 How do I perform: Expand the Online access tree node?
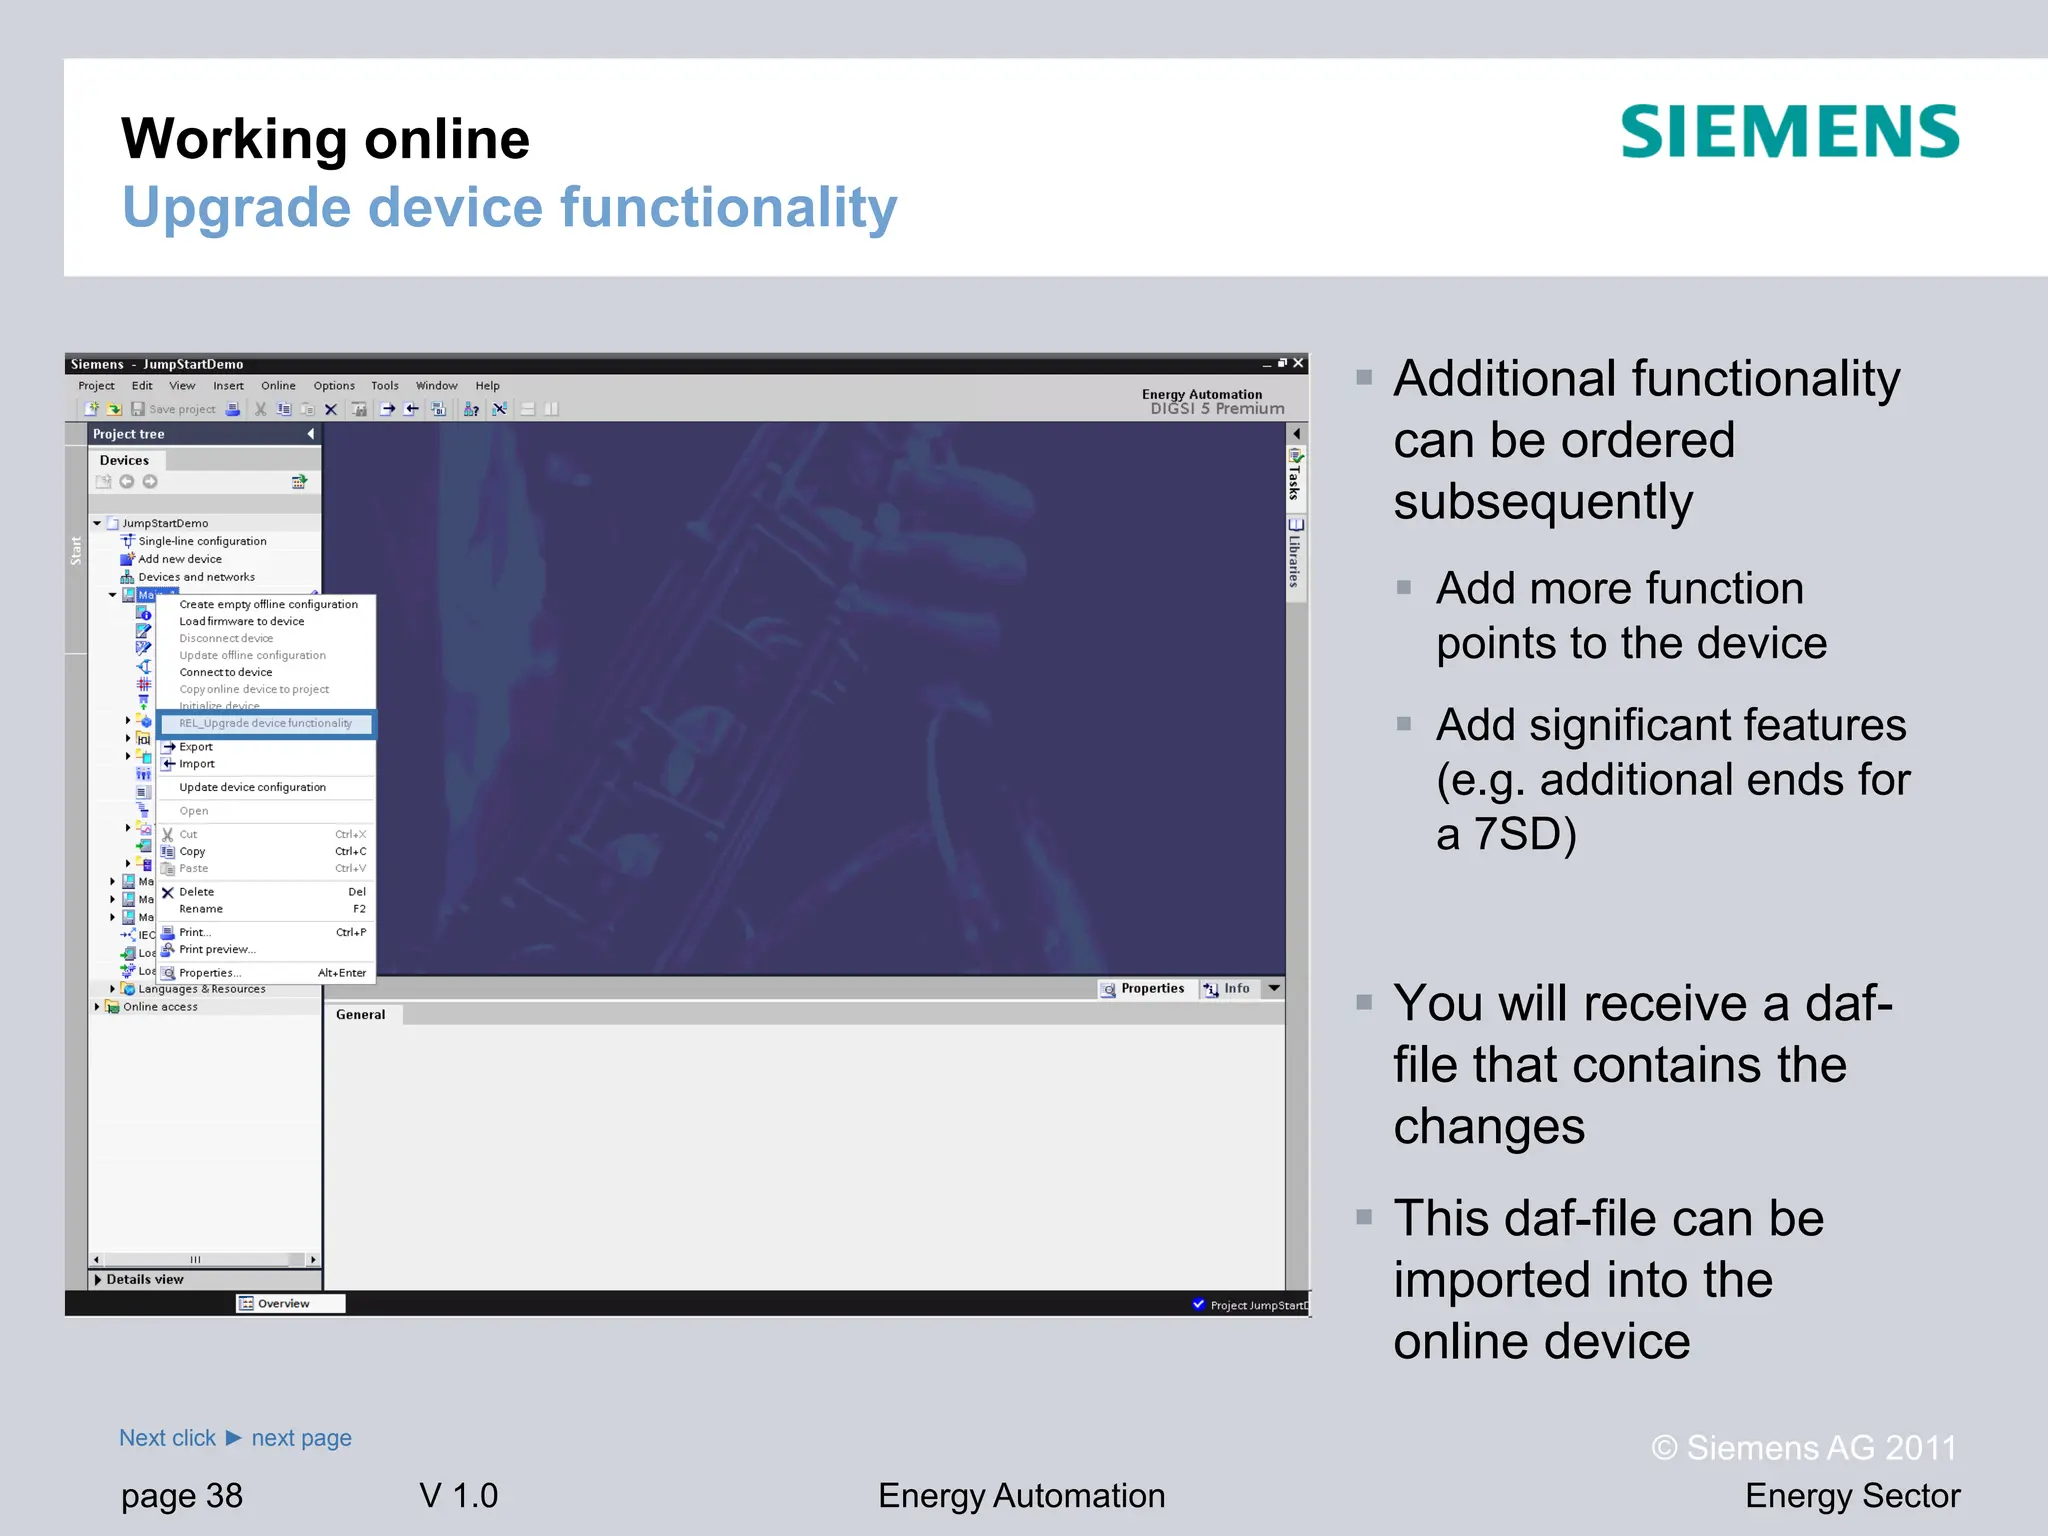[97, 1007]
